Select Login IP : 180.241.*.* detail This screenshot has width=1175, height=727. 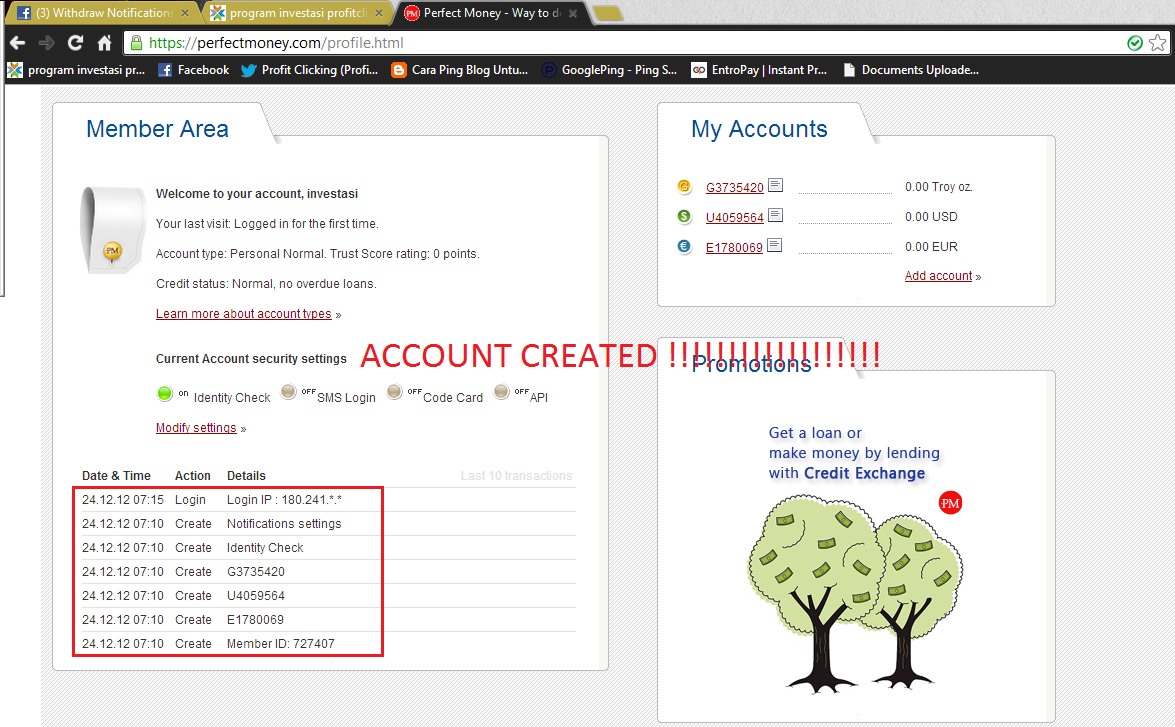[x=284, y=500]
